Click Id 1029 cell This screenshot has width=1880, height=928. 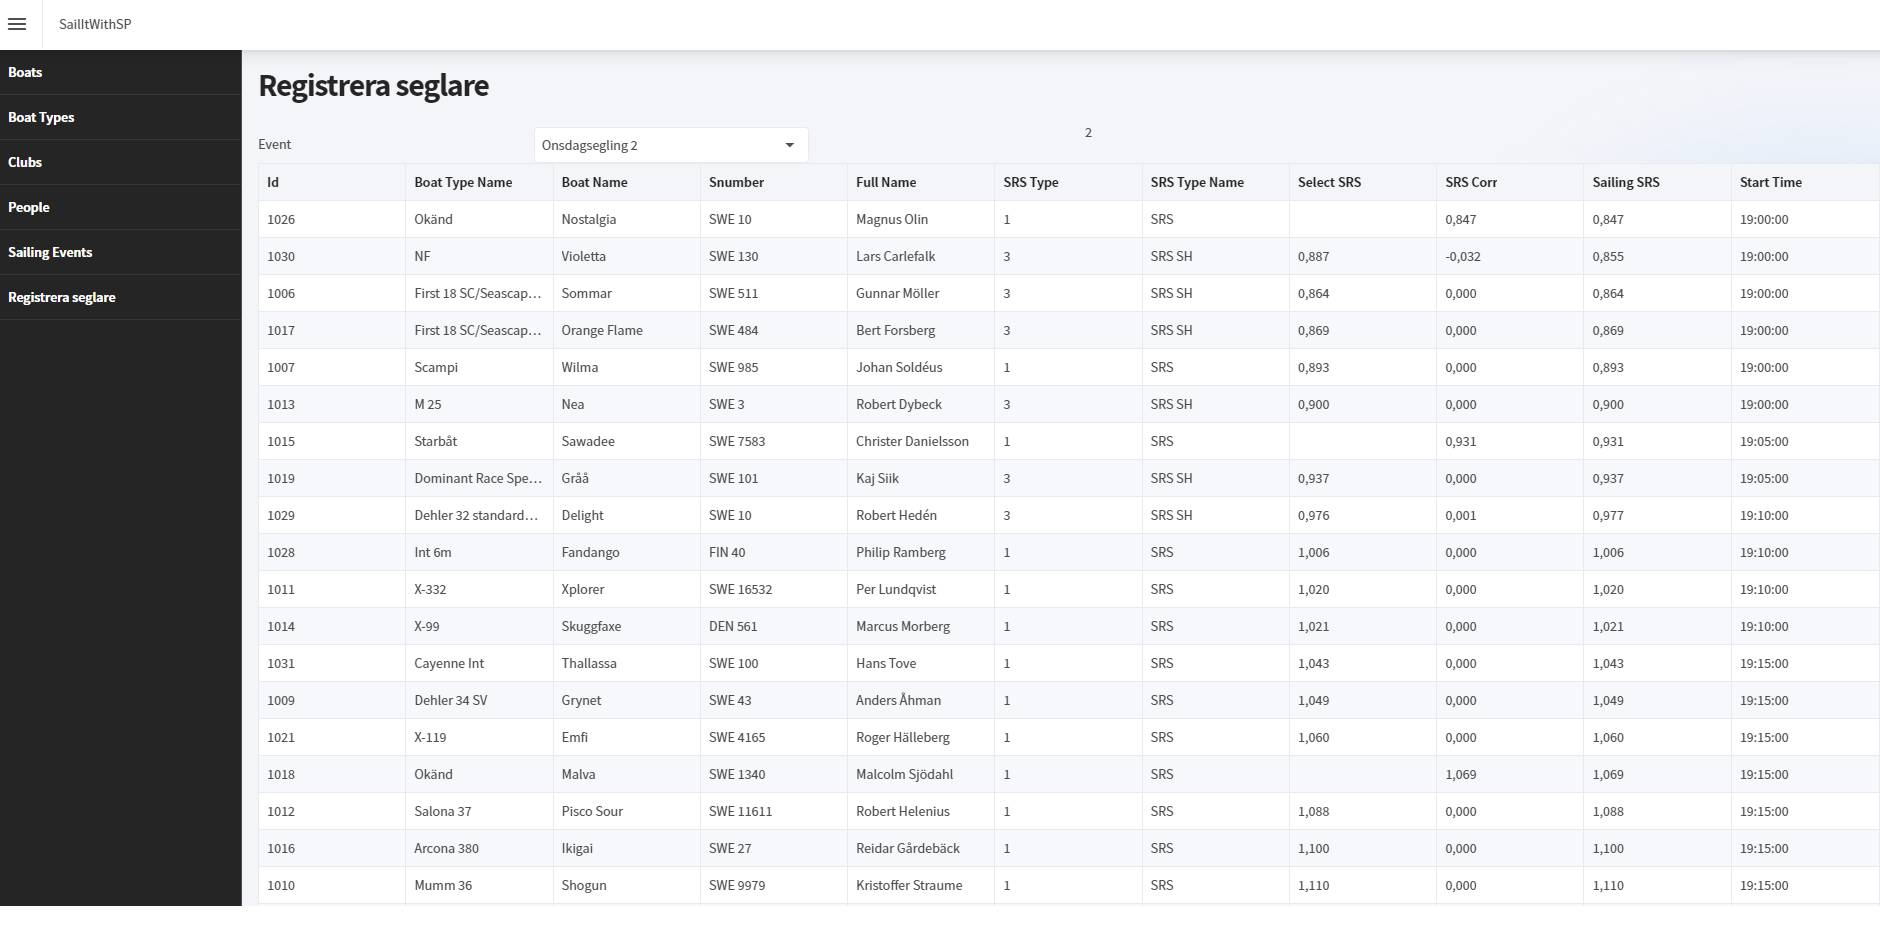click(332, 515)
